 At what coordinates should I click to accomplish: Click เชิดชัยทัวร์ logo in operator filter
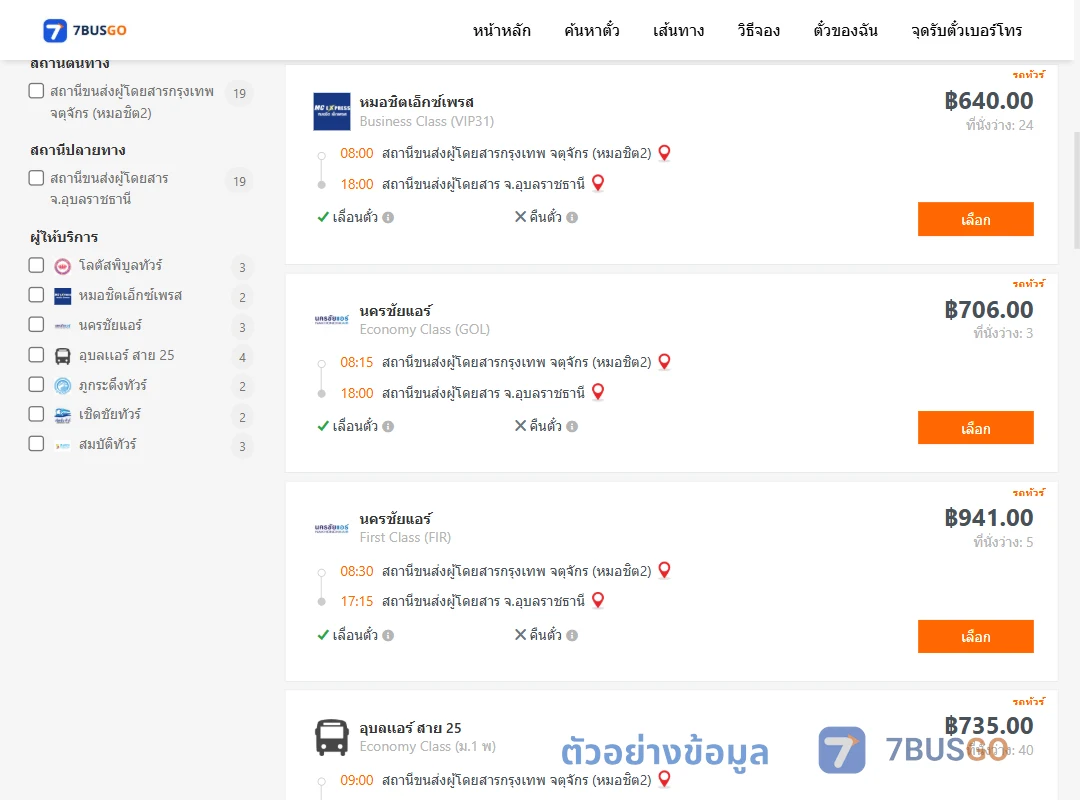[63, 416]
